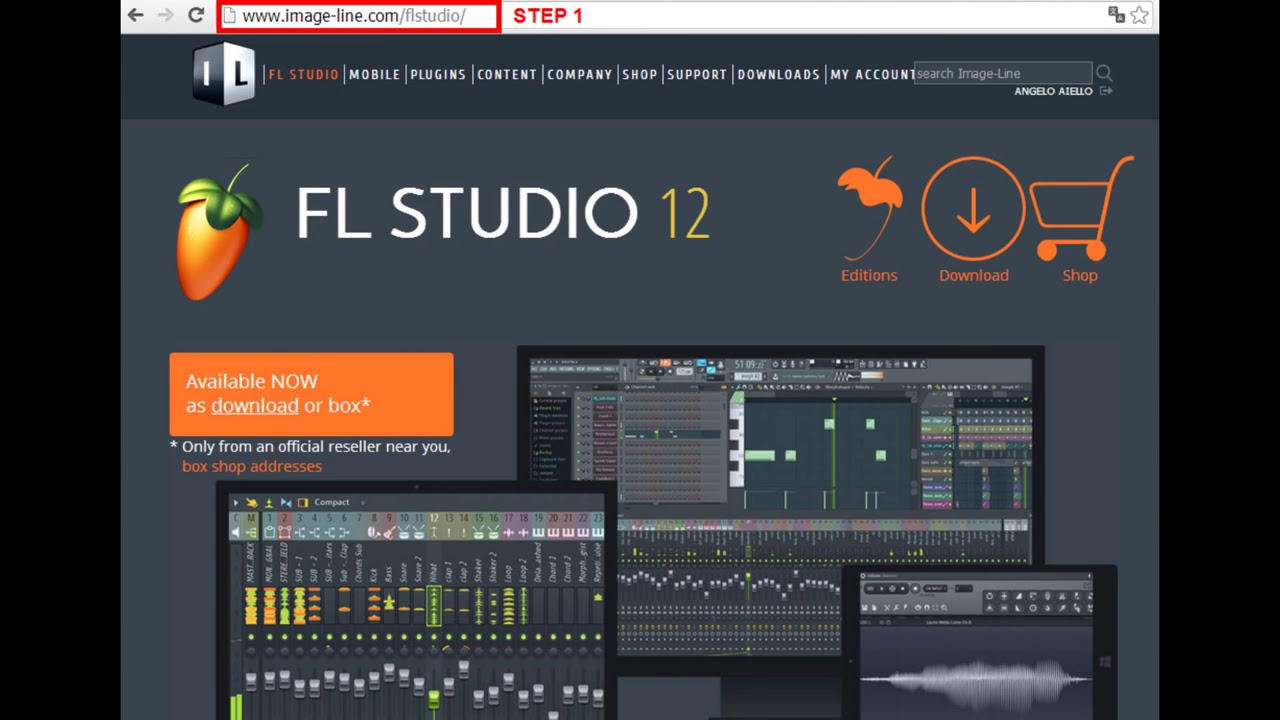
Task: Open the PLUGINS menu item
Action: [438, 74]
